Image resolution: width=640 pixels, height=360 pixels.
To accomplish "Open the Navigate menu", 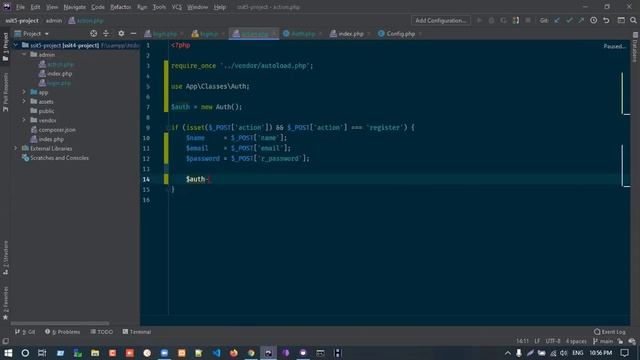I will click(x=75, y=7).
